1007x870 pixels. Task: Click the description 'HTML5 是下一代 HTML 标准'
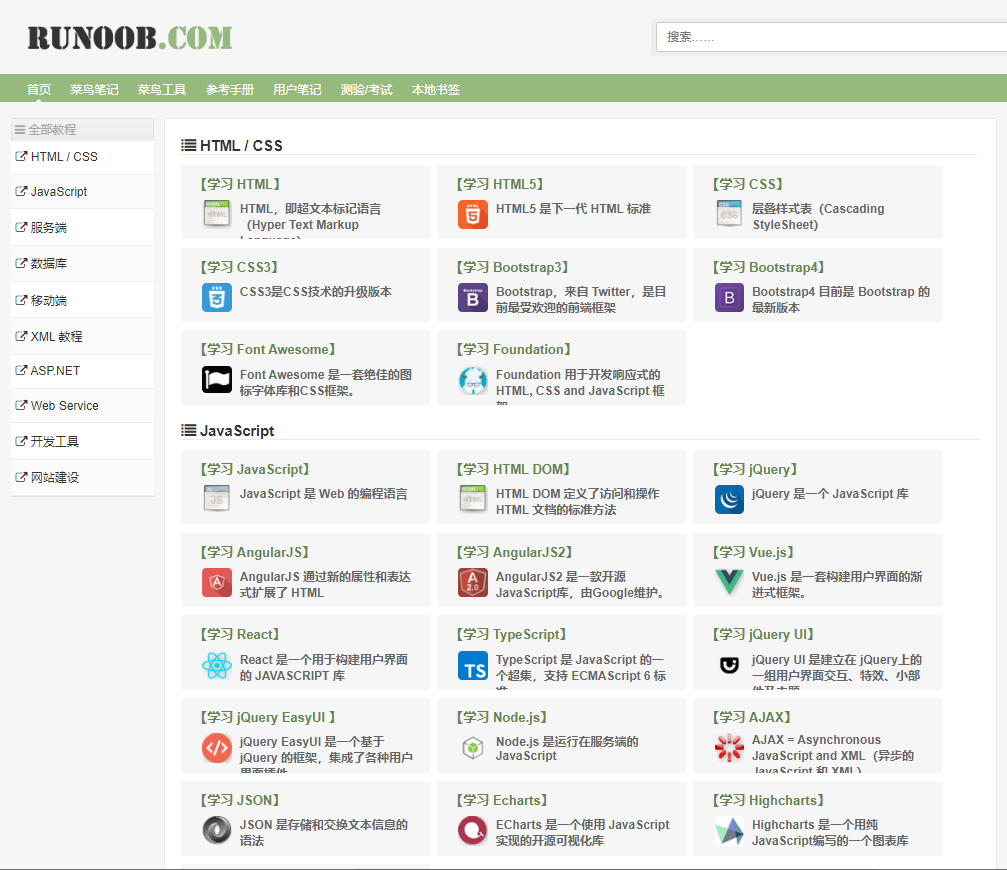click(574, 209)
